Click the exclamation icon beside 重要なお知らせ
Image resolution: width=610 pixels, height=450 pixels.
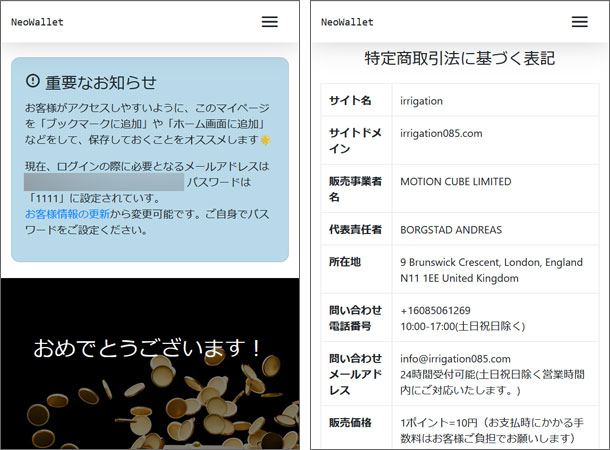(x=33, y=81)
